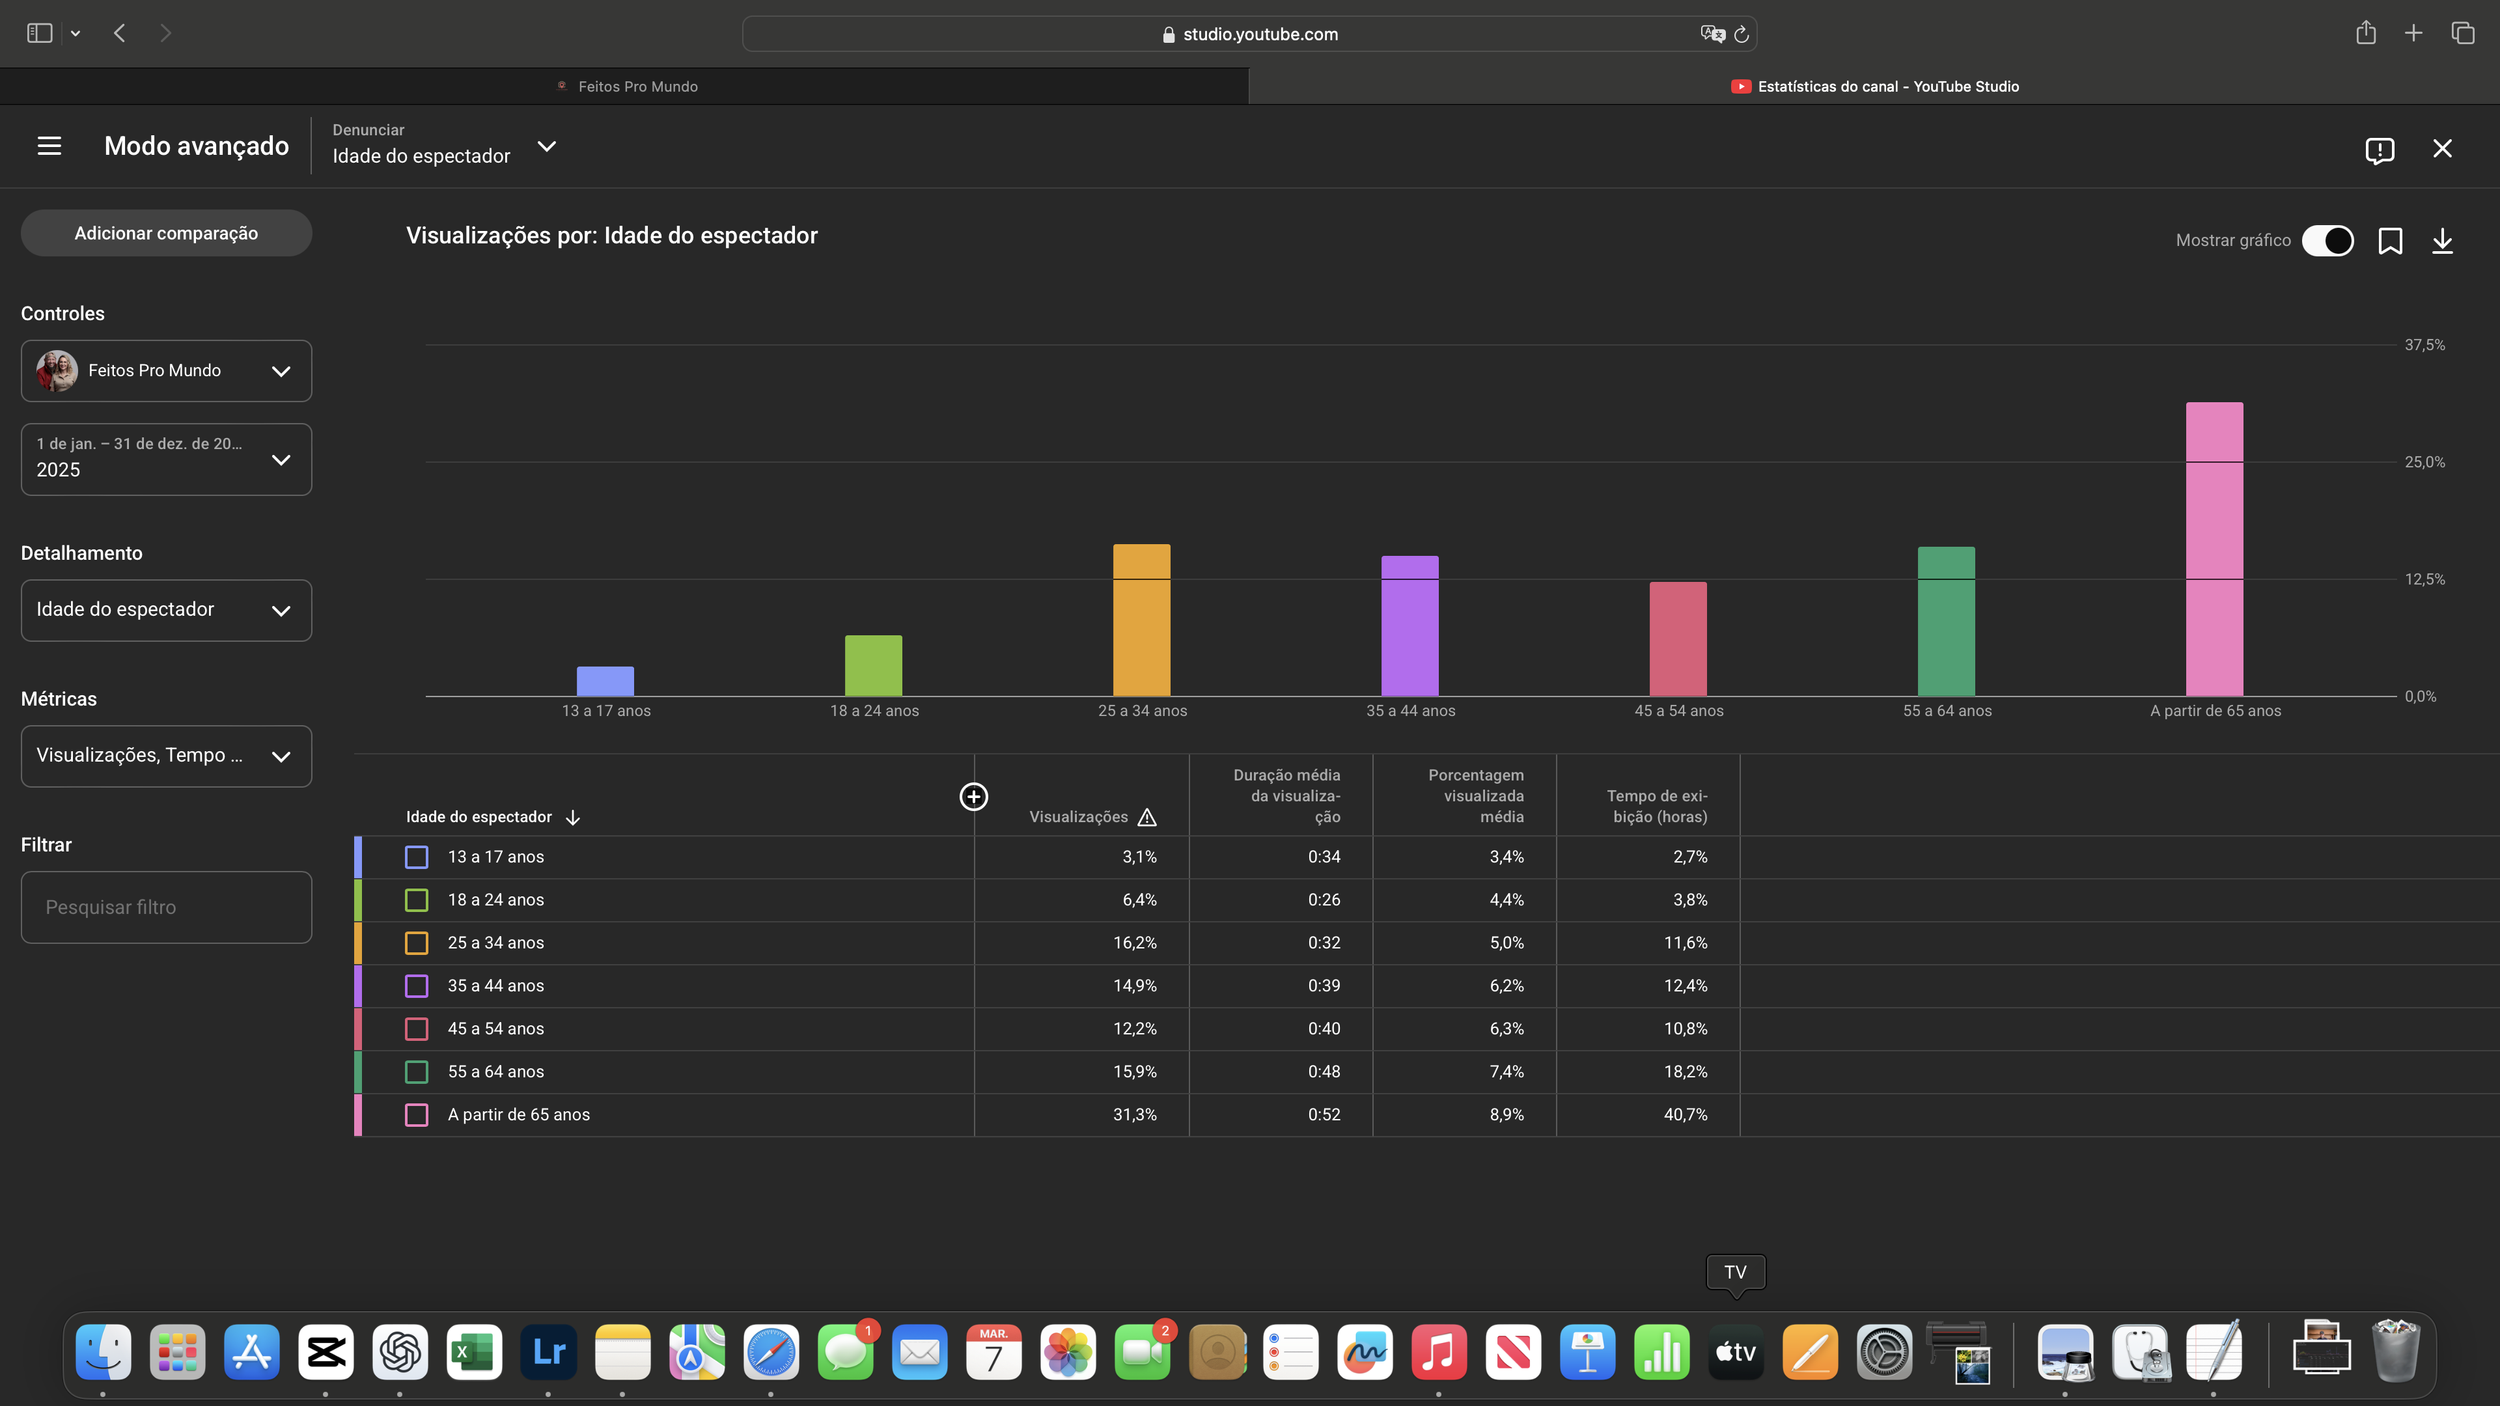Click the send feedback icon

click(2379, 150)
